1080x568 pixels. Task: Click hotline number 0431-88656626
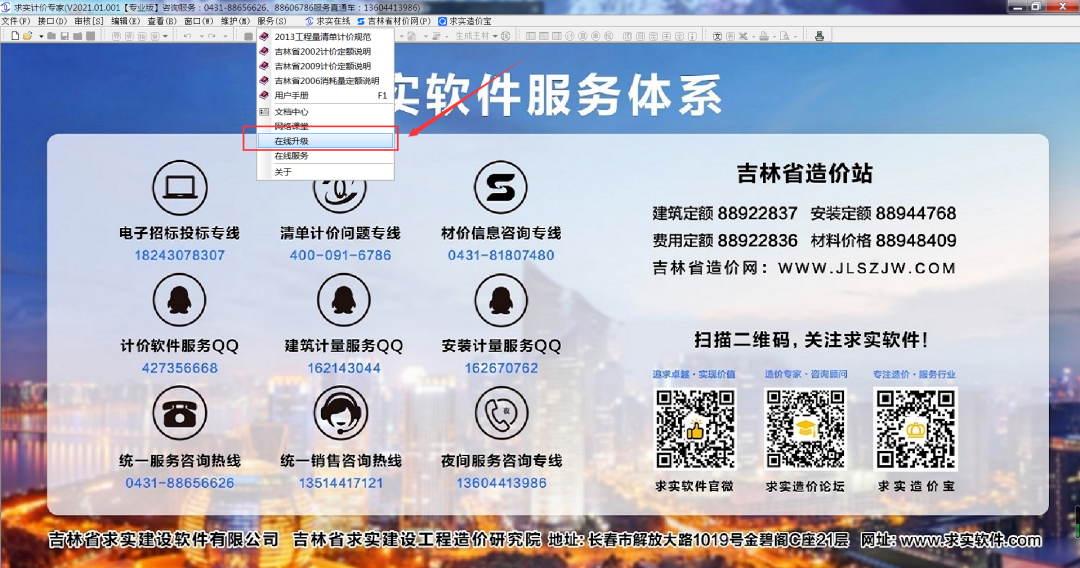point(179,483)
